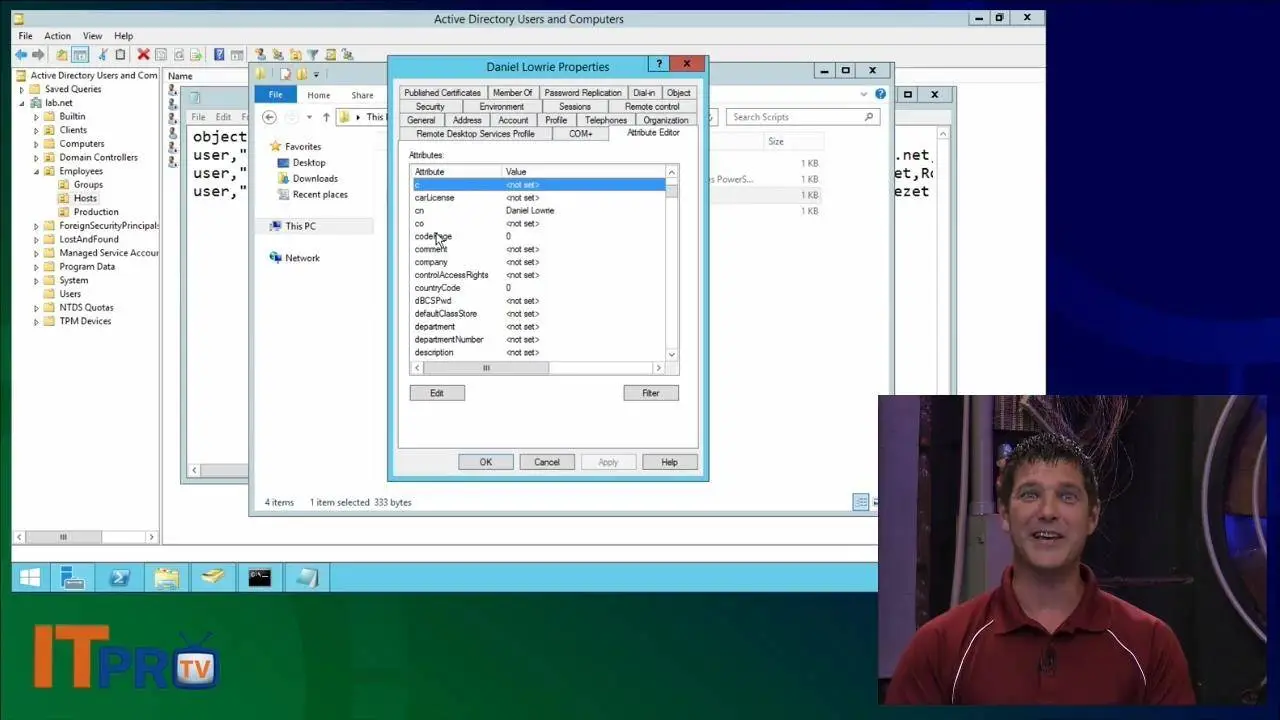The image size is (1280, 720).
Task: Open the Action menu
Action: pyautogui.click(x=57, y=36)
